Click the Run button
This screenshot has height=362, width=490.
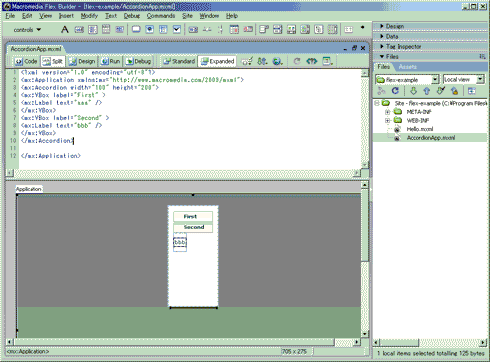[111, 61]
